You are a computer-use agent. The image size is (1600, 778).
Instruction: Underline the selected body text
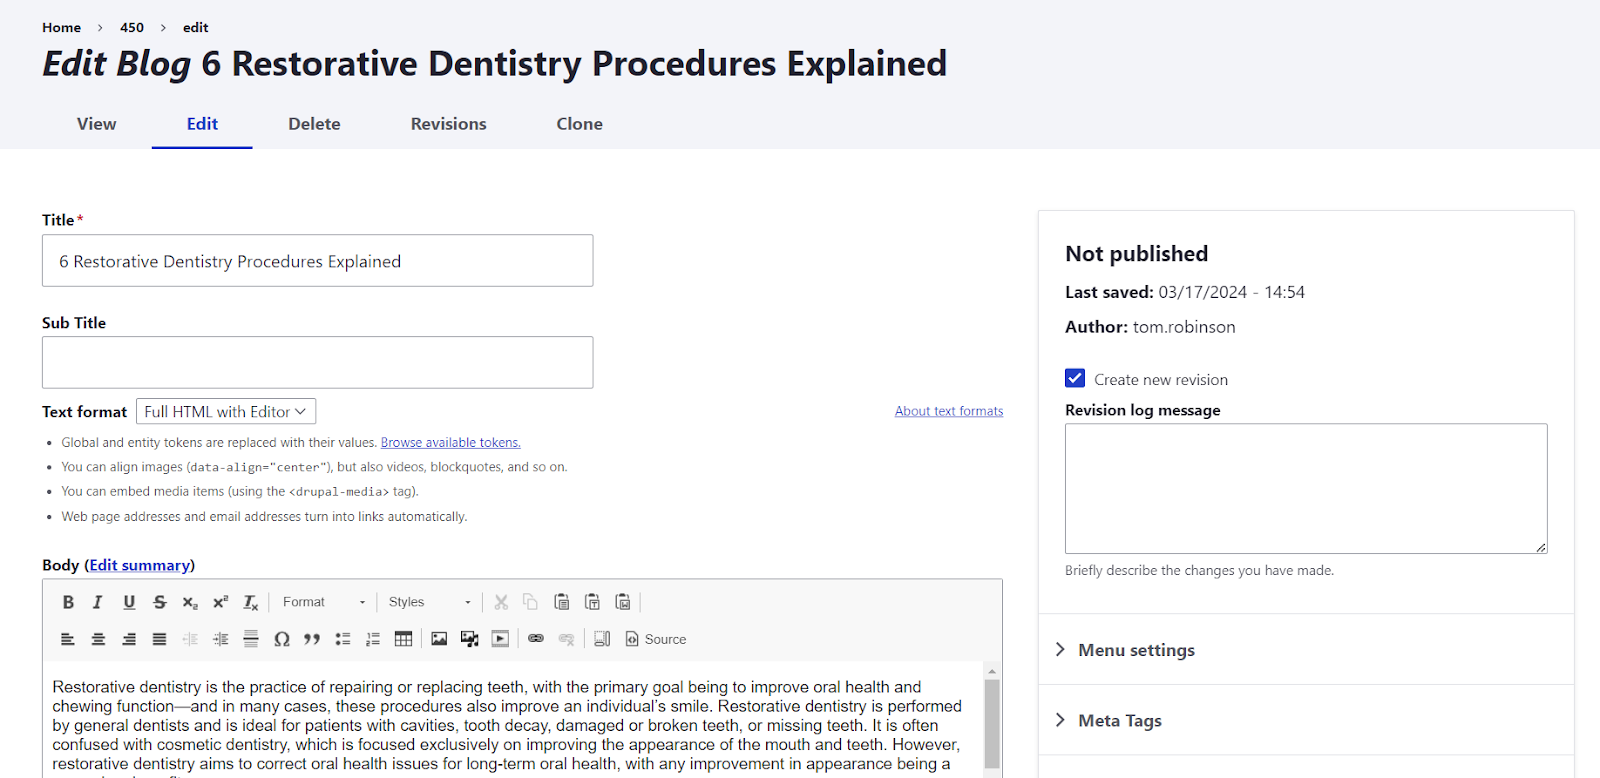pos(129,602)
